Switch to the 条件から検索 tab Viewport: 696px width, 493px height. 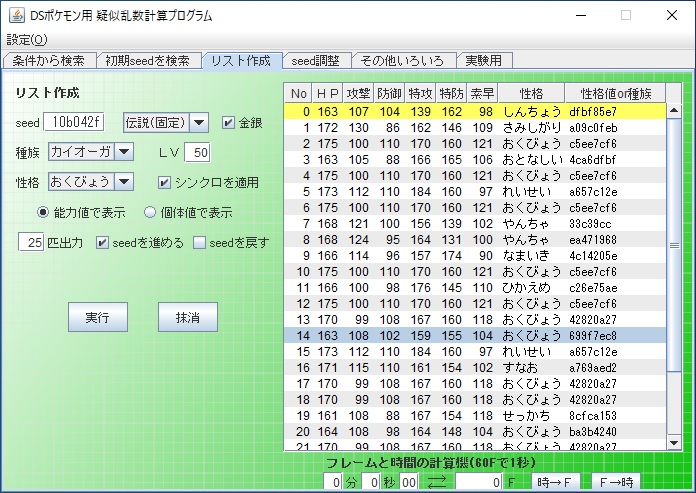[48, 61]
